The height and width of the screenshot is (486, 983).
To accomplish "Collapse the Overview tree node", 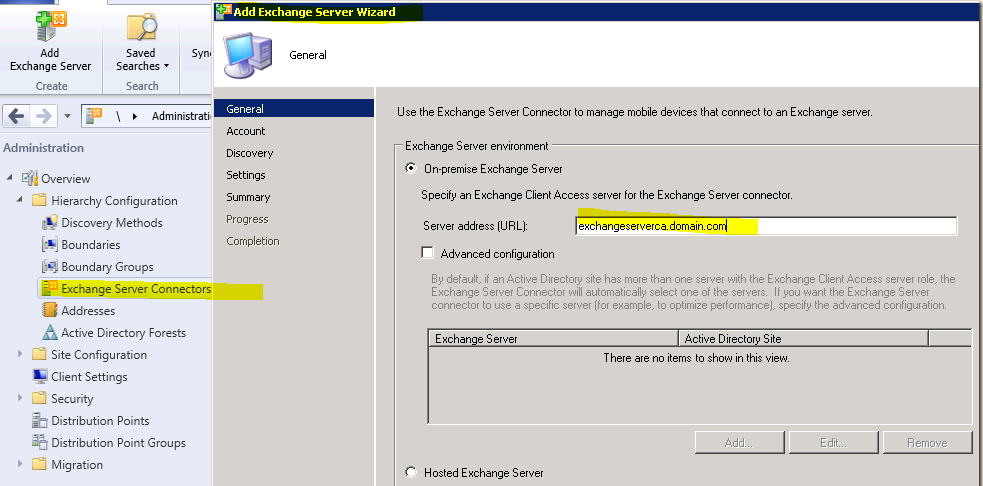I will click(x=9, y=178).
